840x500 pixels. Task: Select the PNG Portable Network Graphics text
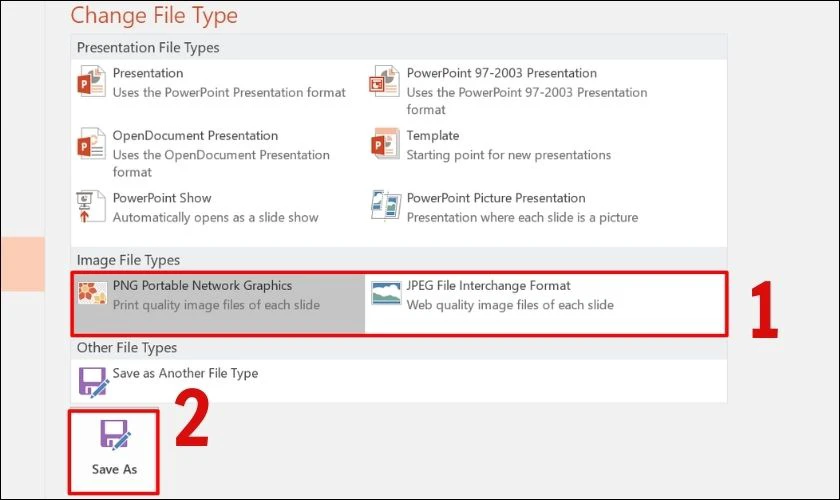point(202,286)
